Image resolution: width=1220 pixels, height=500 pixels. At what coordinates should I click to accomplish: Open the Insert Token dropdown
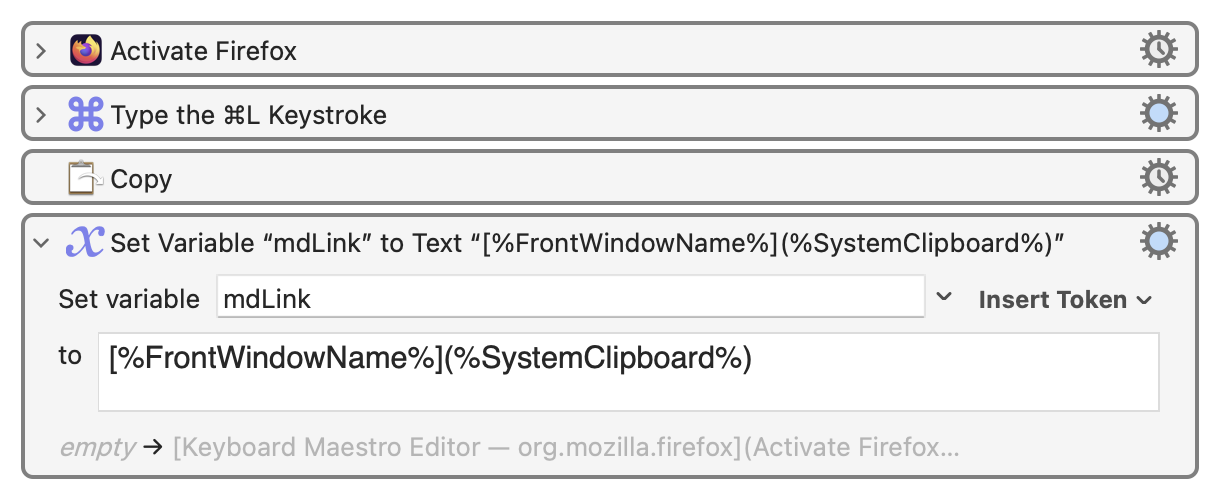point(1064,299)
